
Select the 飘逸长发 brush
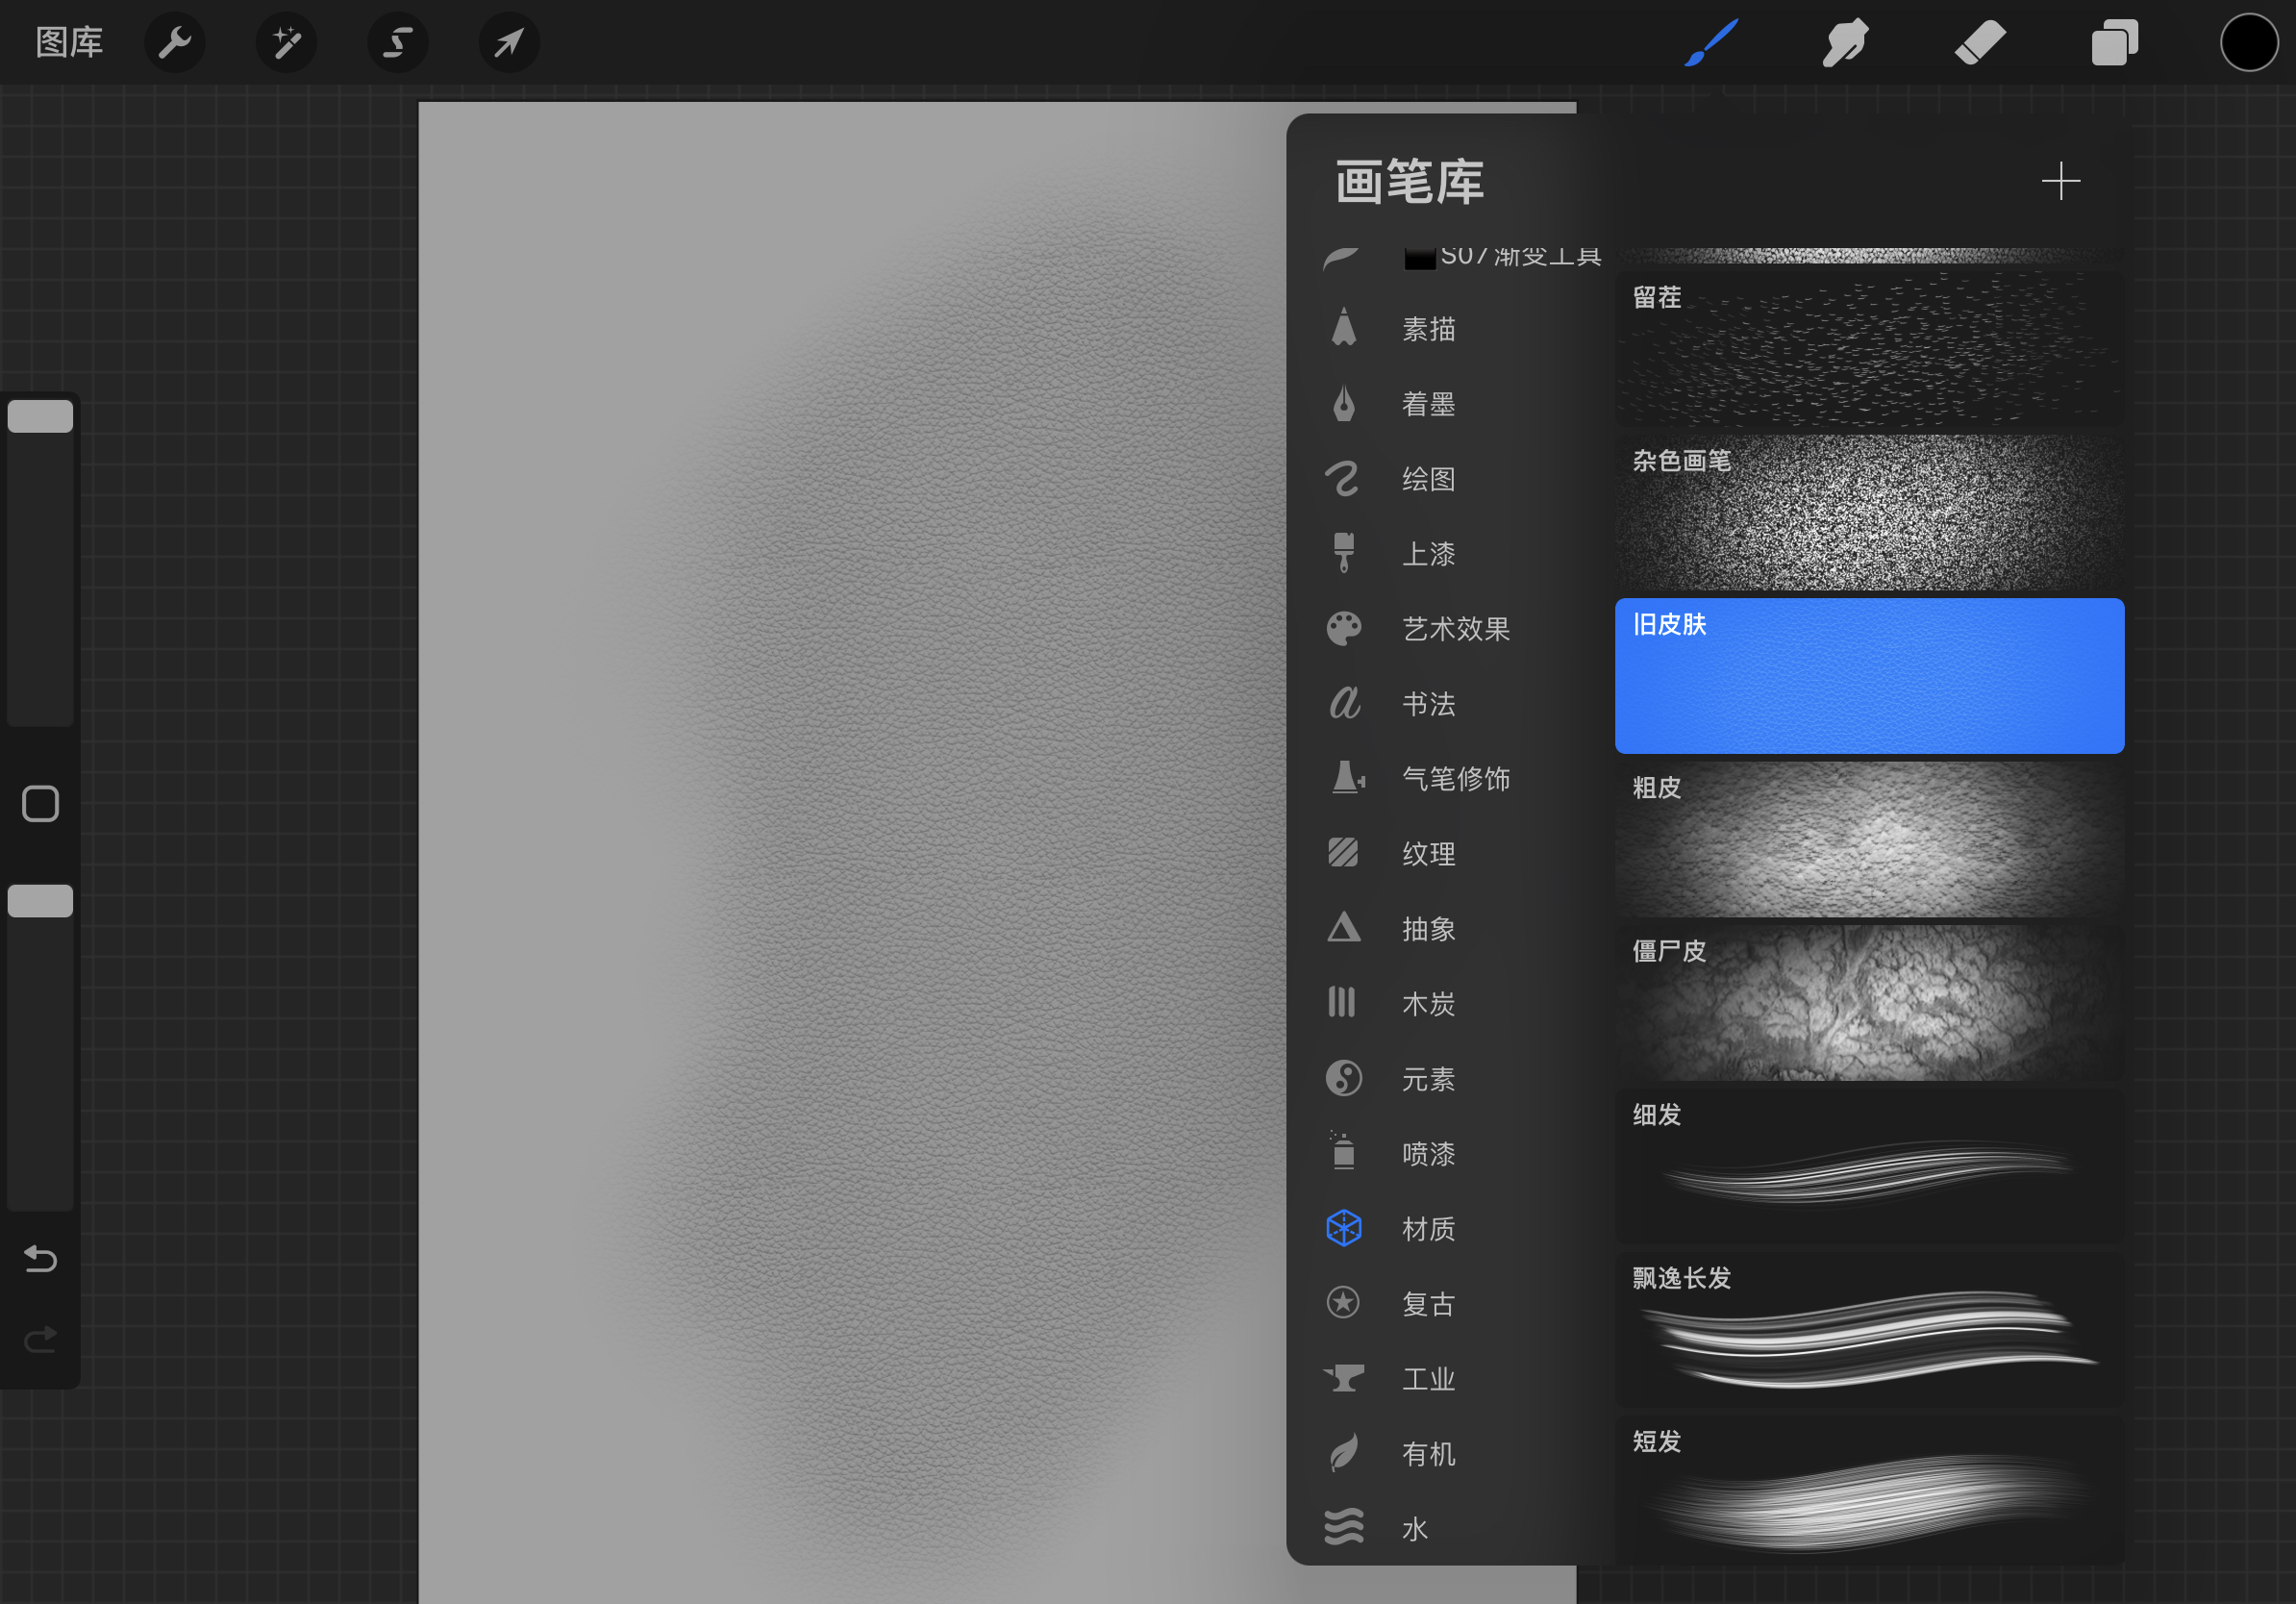[x=1868, y=1330]
